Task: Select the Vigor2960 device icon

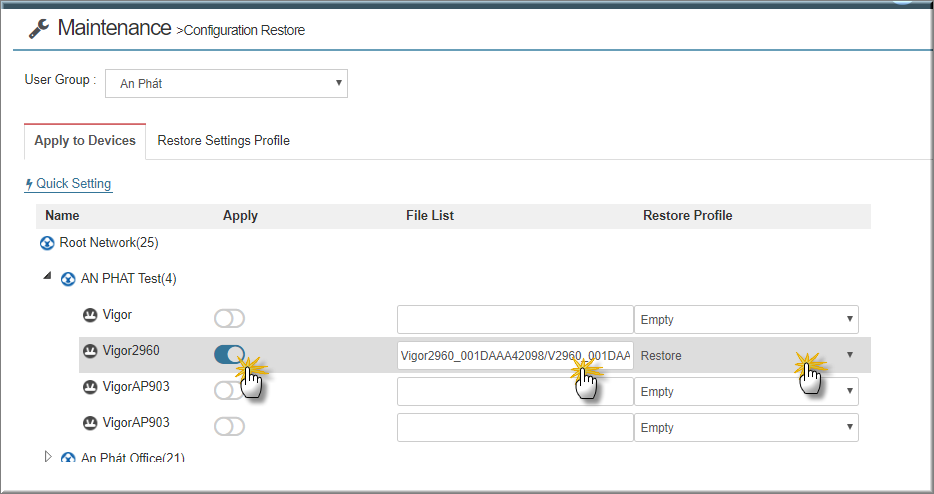Action: [90, 351]
